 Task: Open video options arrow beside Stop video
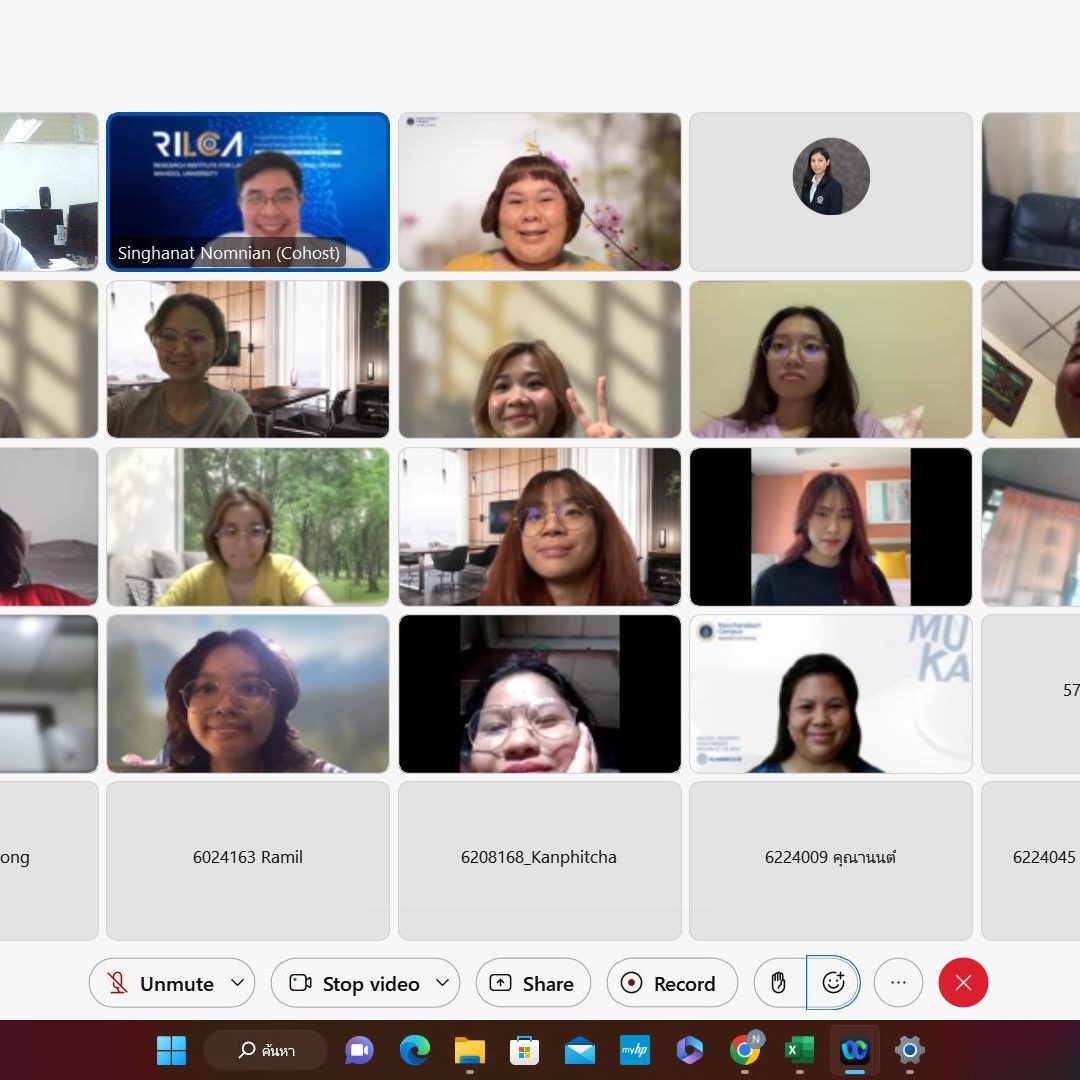click(x=442, y=983)
